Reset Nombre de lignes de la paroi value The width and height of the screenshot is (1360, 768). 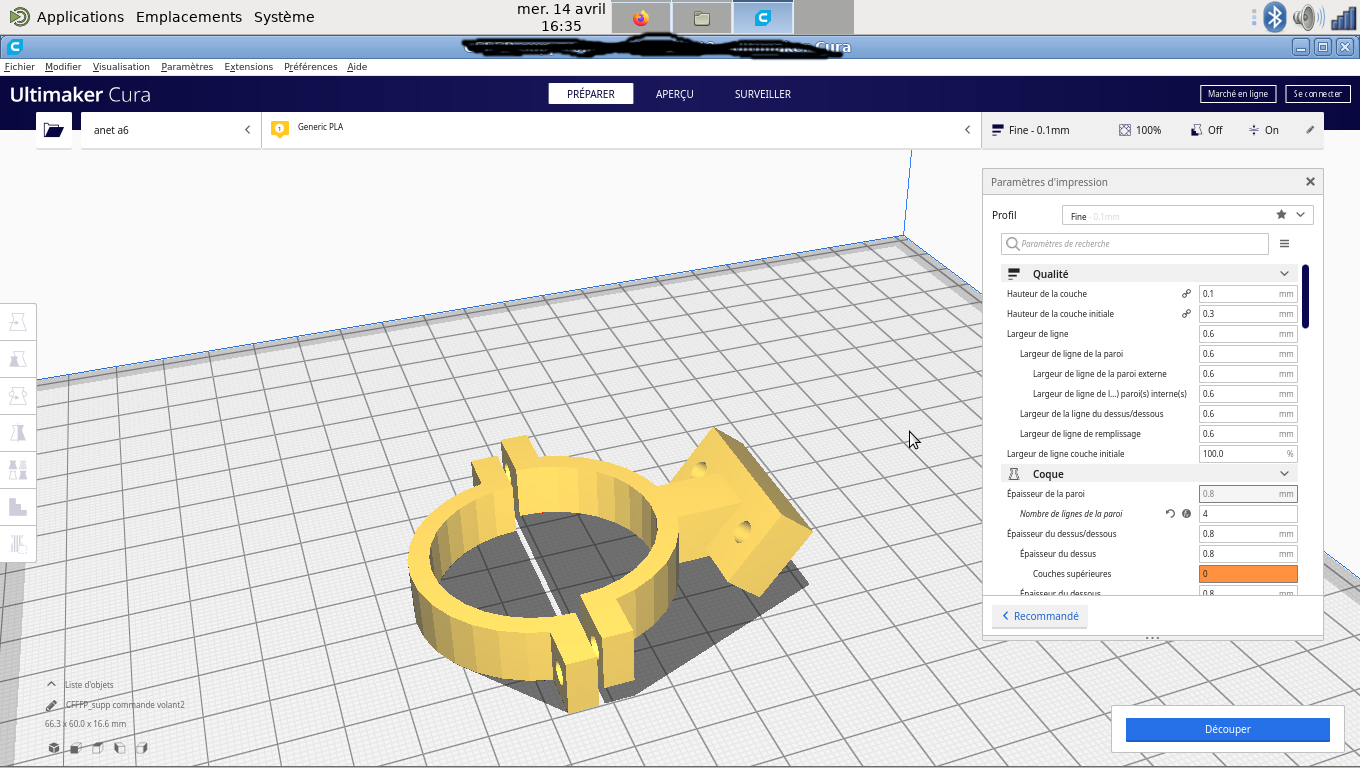pos(1170,514)
